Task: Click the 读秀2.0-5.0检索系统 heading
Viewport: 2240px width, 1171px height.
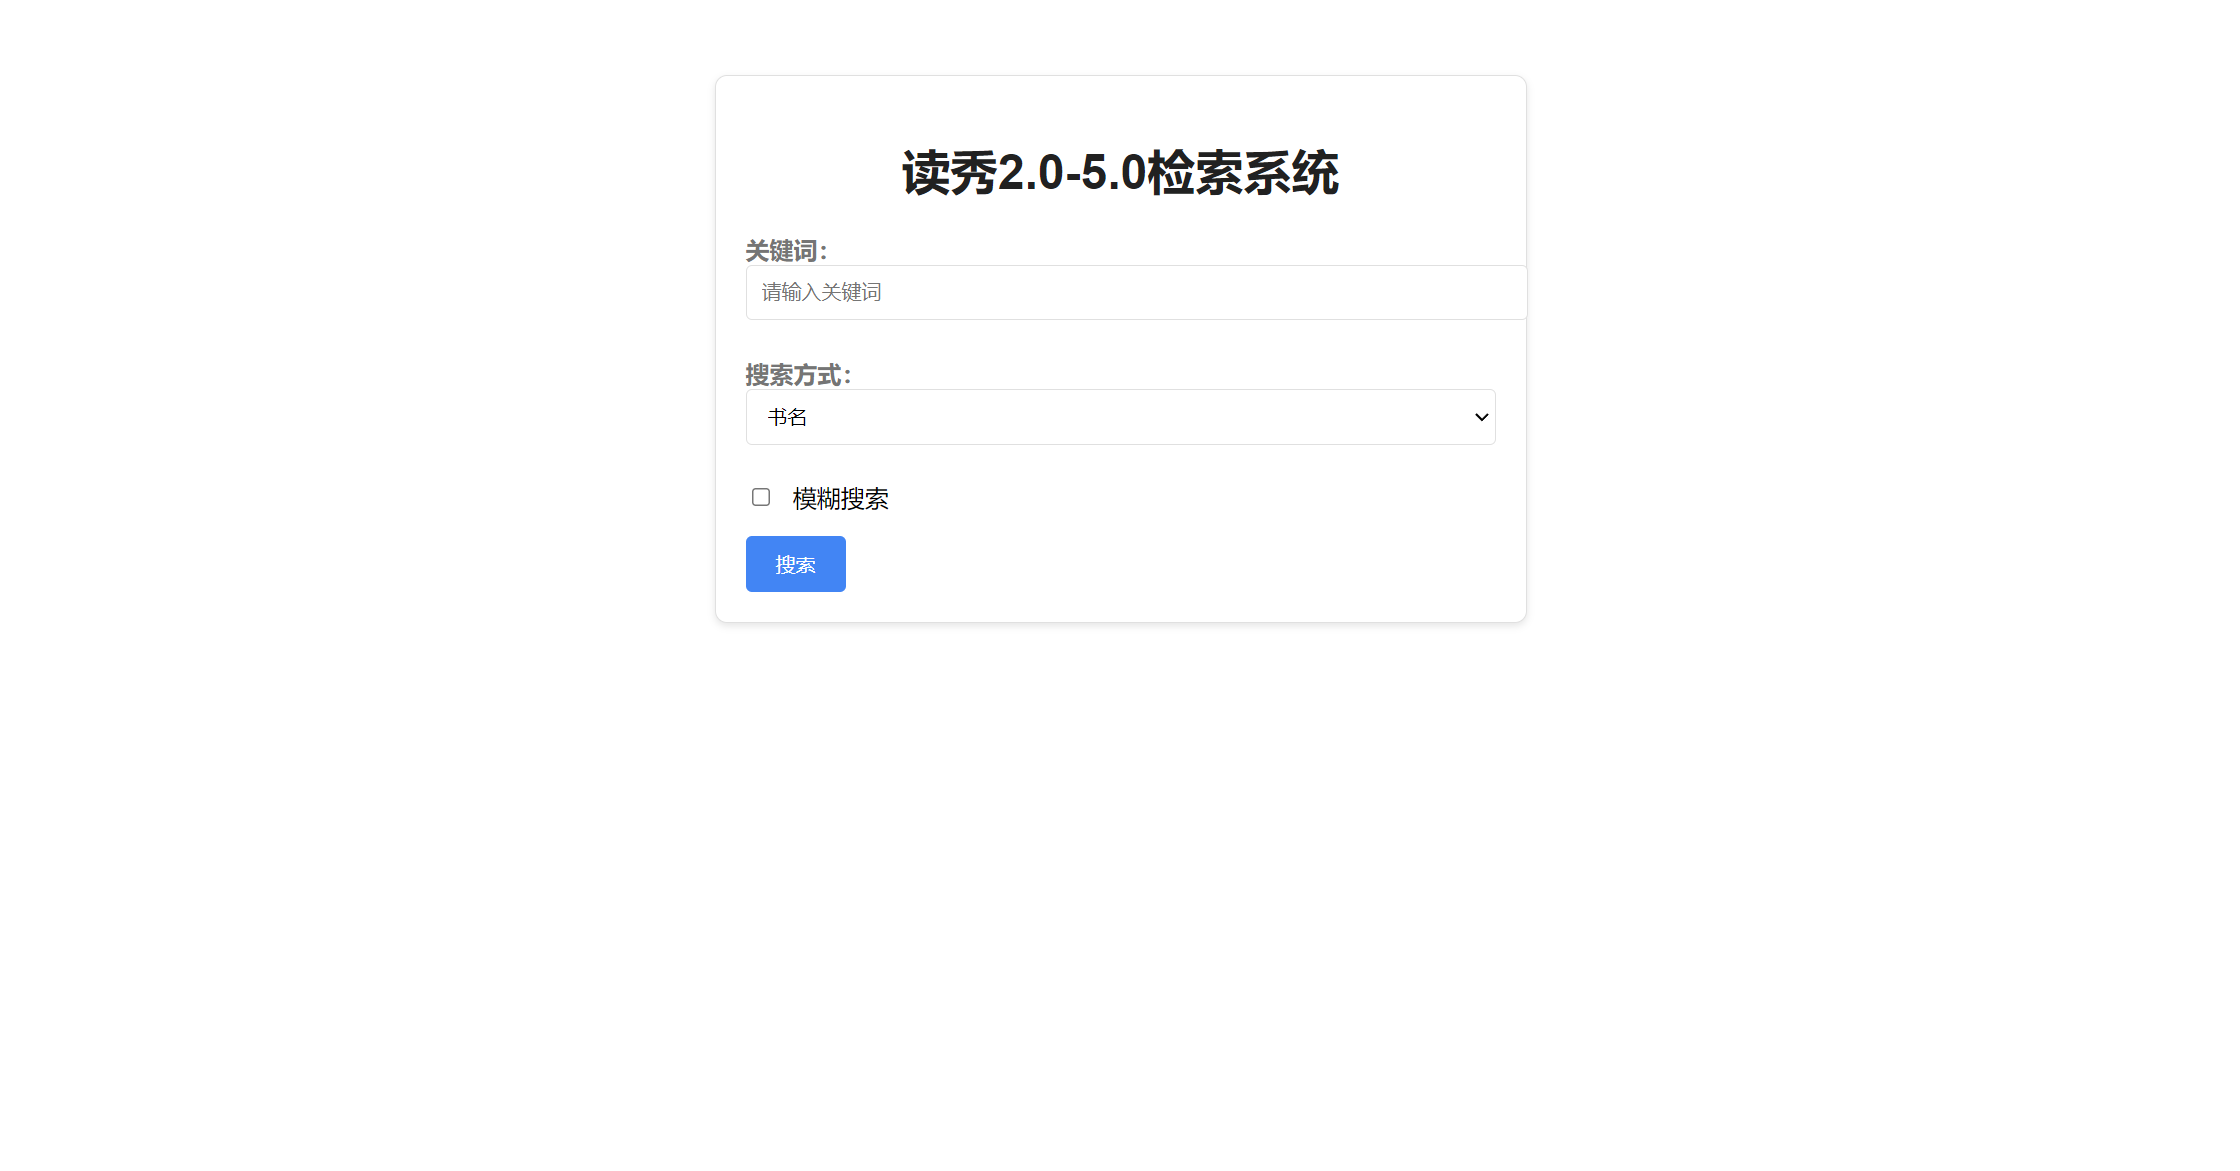Action: pos(1120,173)
